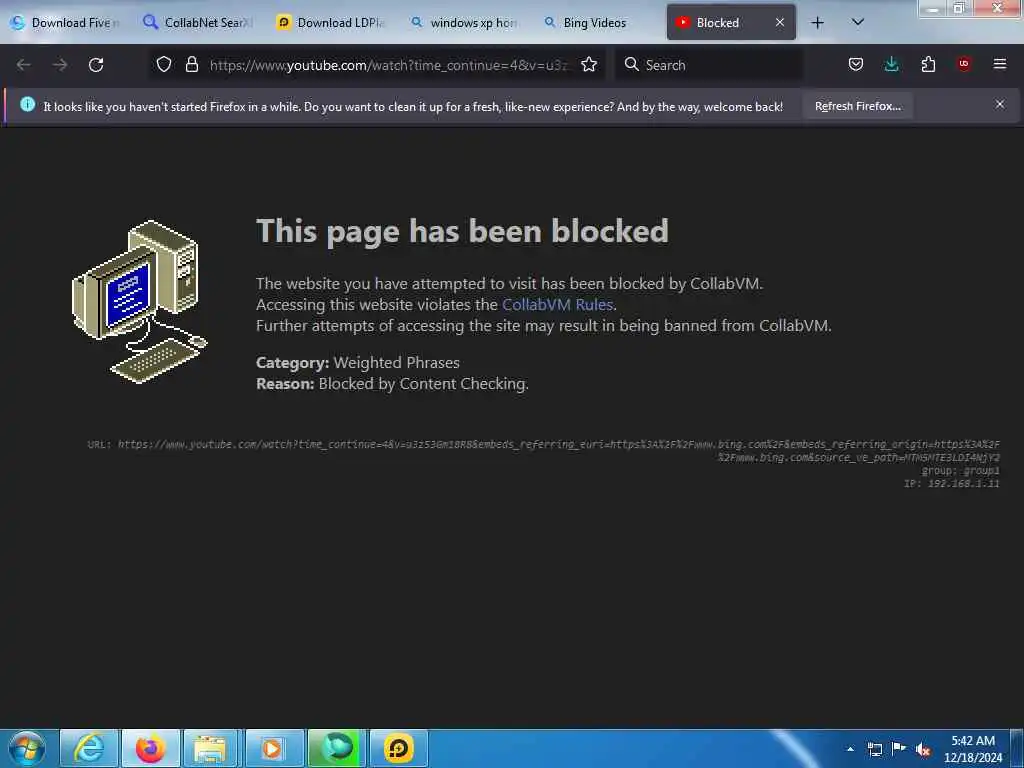Click the This page has been blocked heading

[462, 231]
